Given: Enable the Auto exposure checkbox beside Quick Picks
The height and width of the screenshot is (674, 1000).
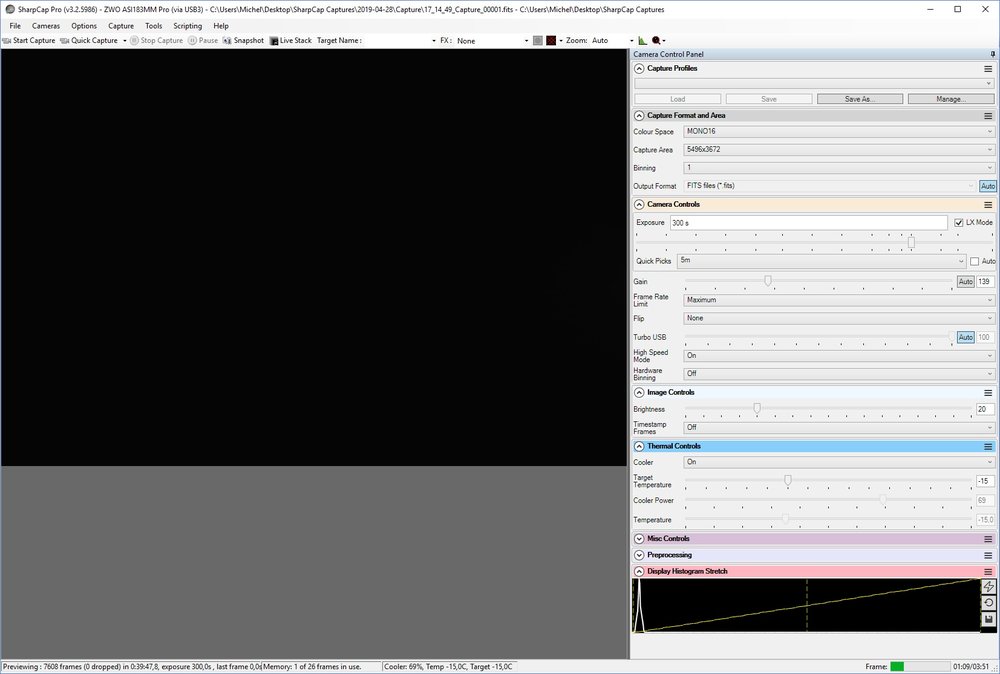Looking at the screenshot, I should (x=974, y=261).
